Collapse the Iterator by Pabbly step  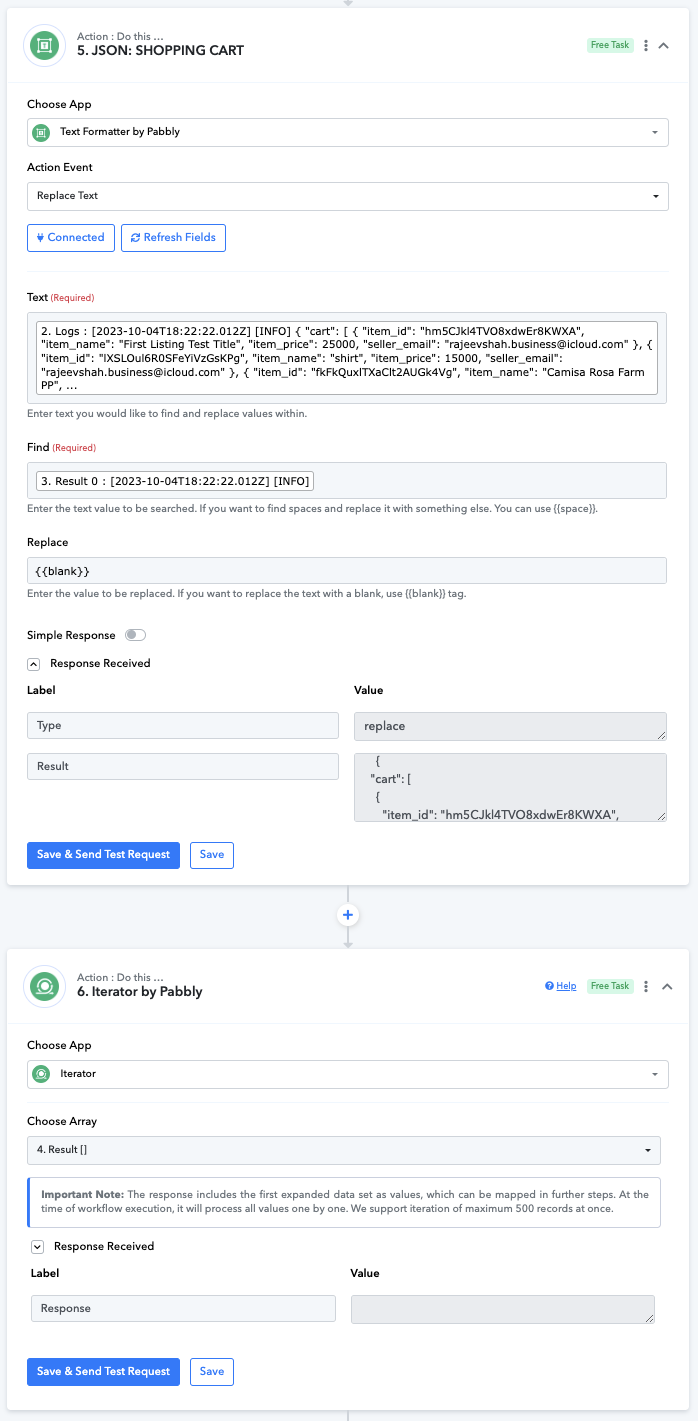pos(667,986)
